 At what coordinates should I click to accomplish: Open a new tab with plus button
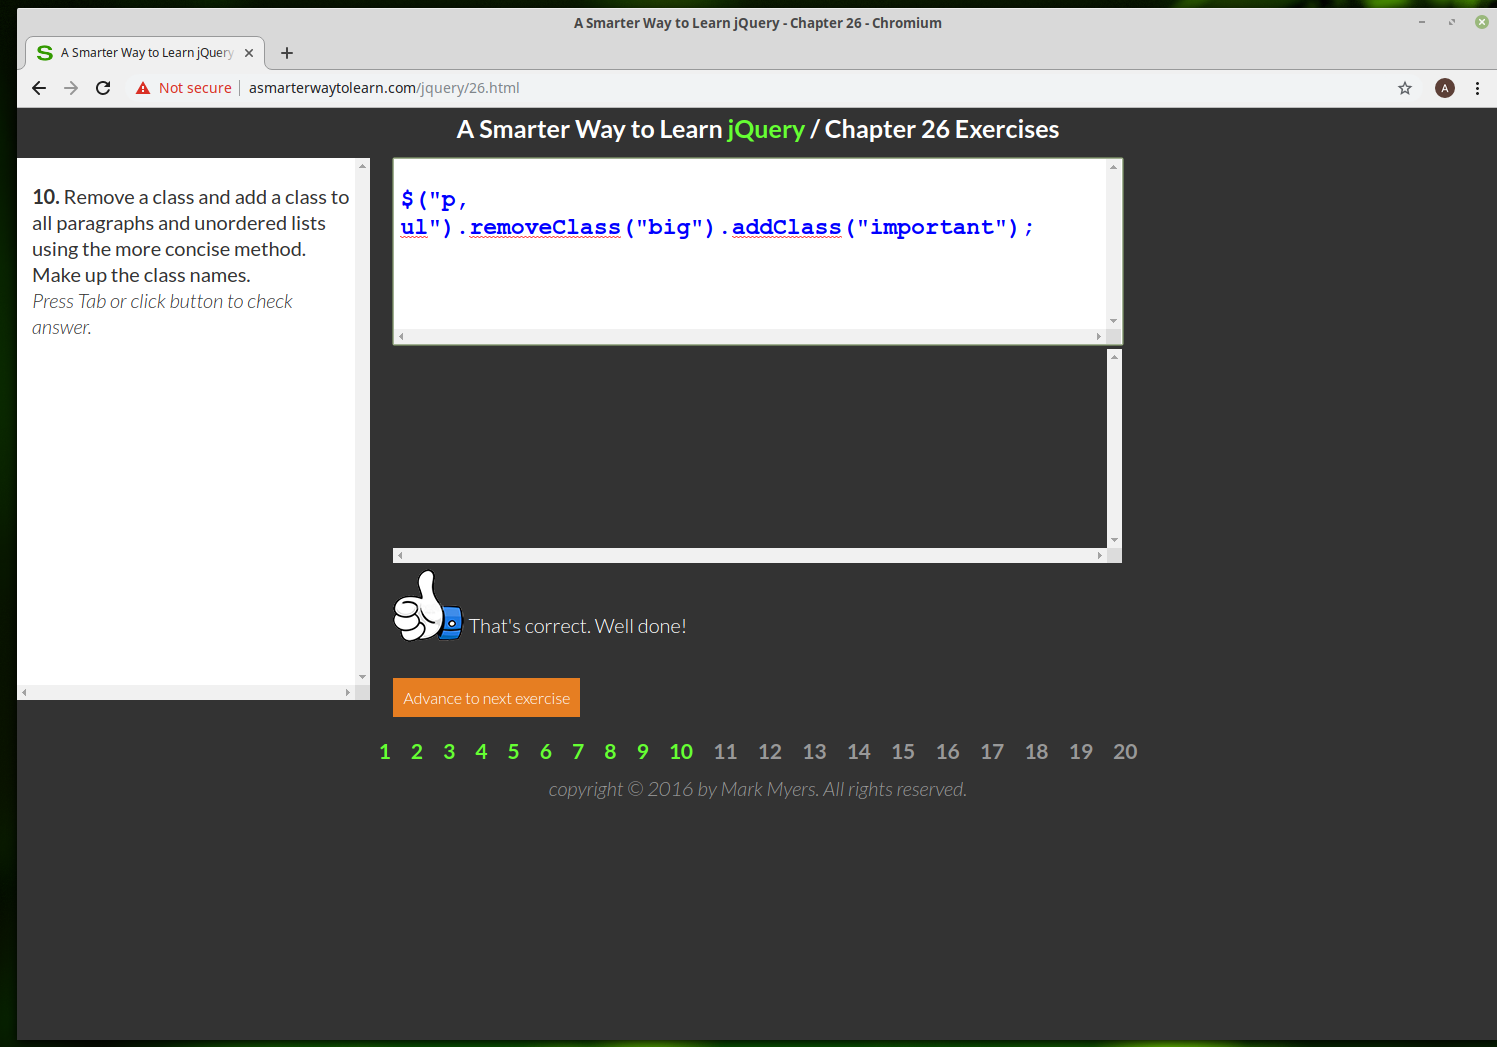tap(287, 53)
